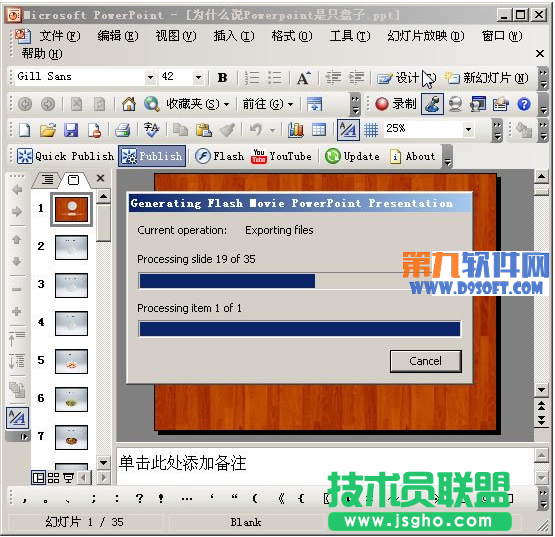Go to the web toolbar Home icon

tap(129, 104)
